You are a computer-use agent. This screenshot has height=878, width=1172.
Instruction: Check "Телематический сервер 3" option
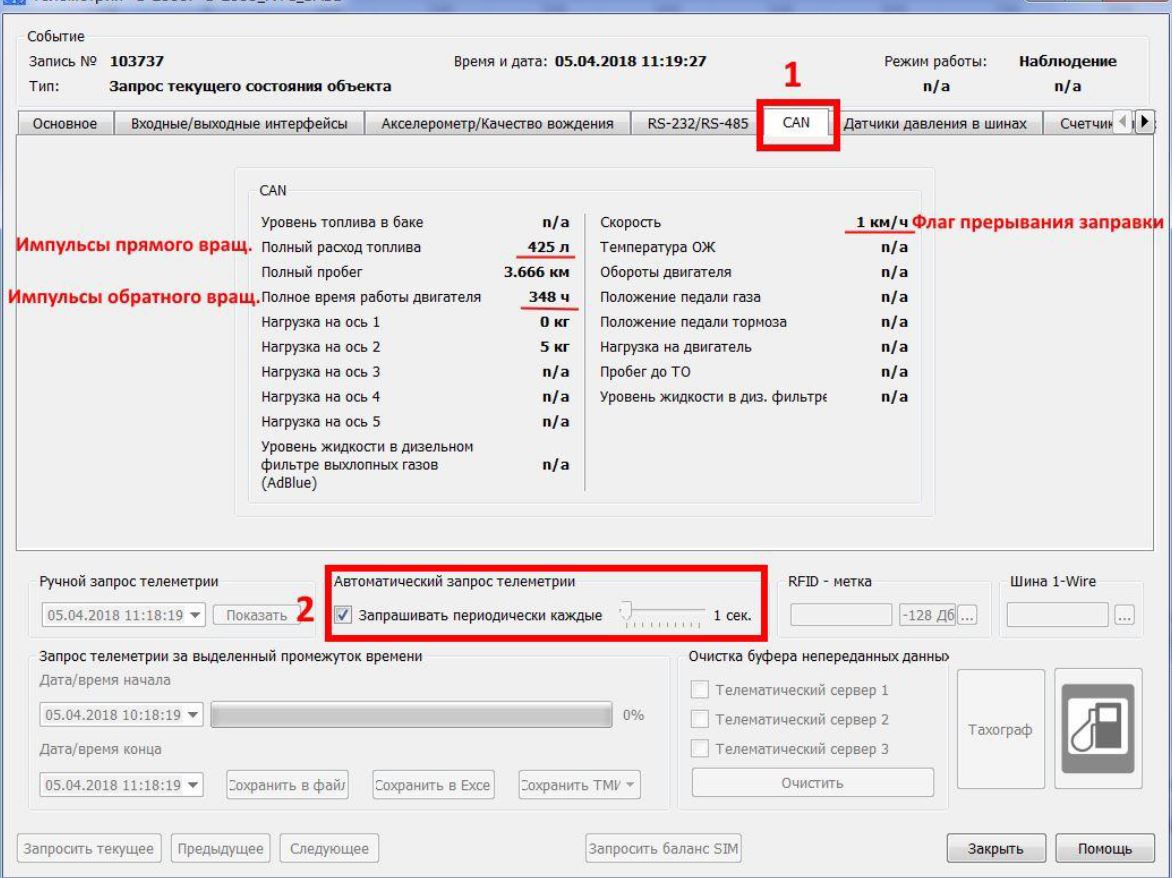pos(701,749)
